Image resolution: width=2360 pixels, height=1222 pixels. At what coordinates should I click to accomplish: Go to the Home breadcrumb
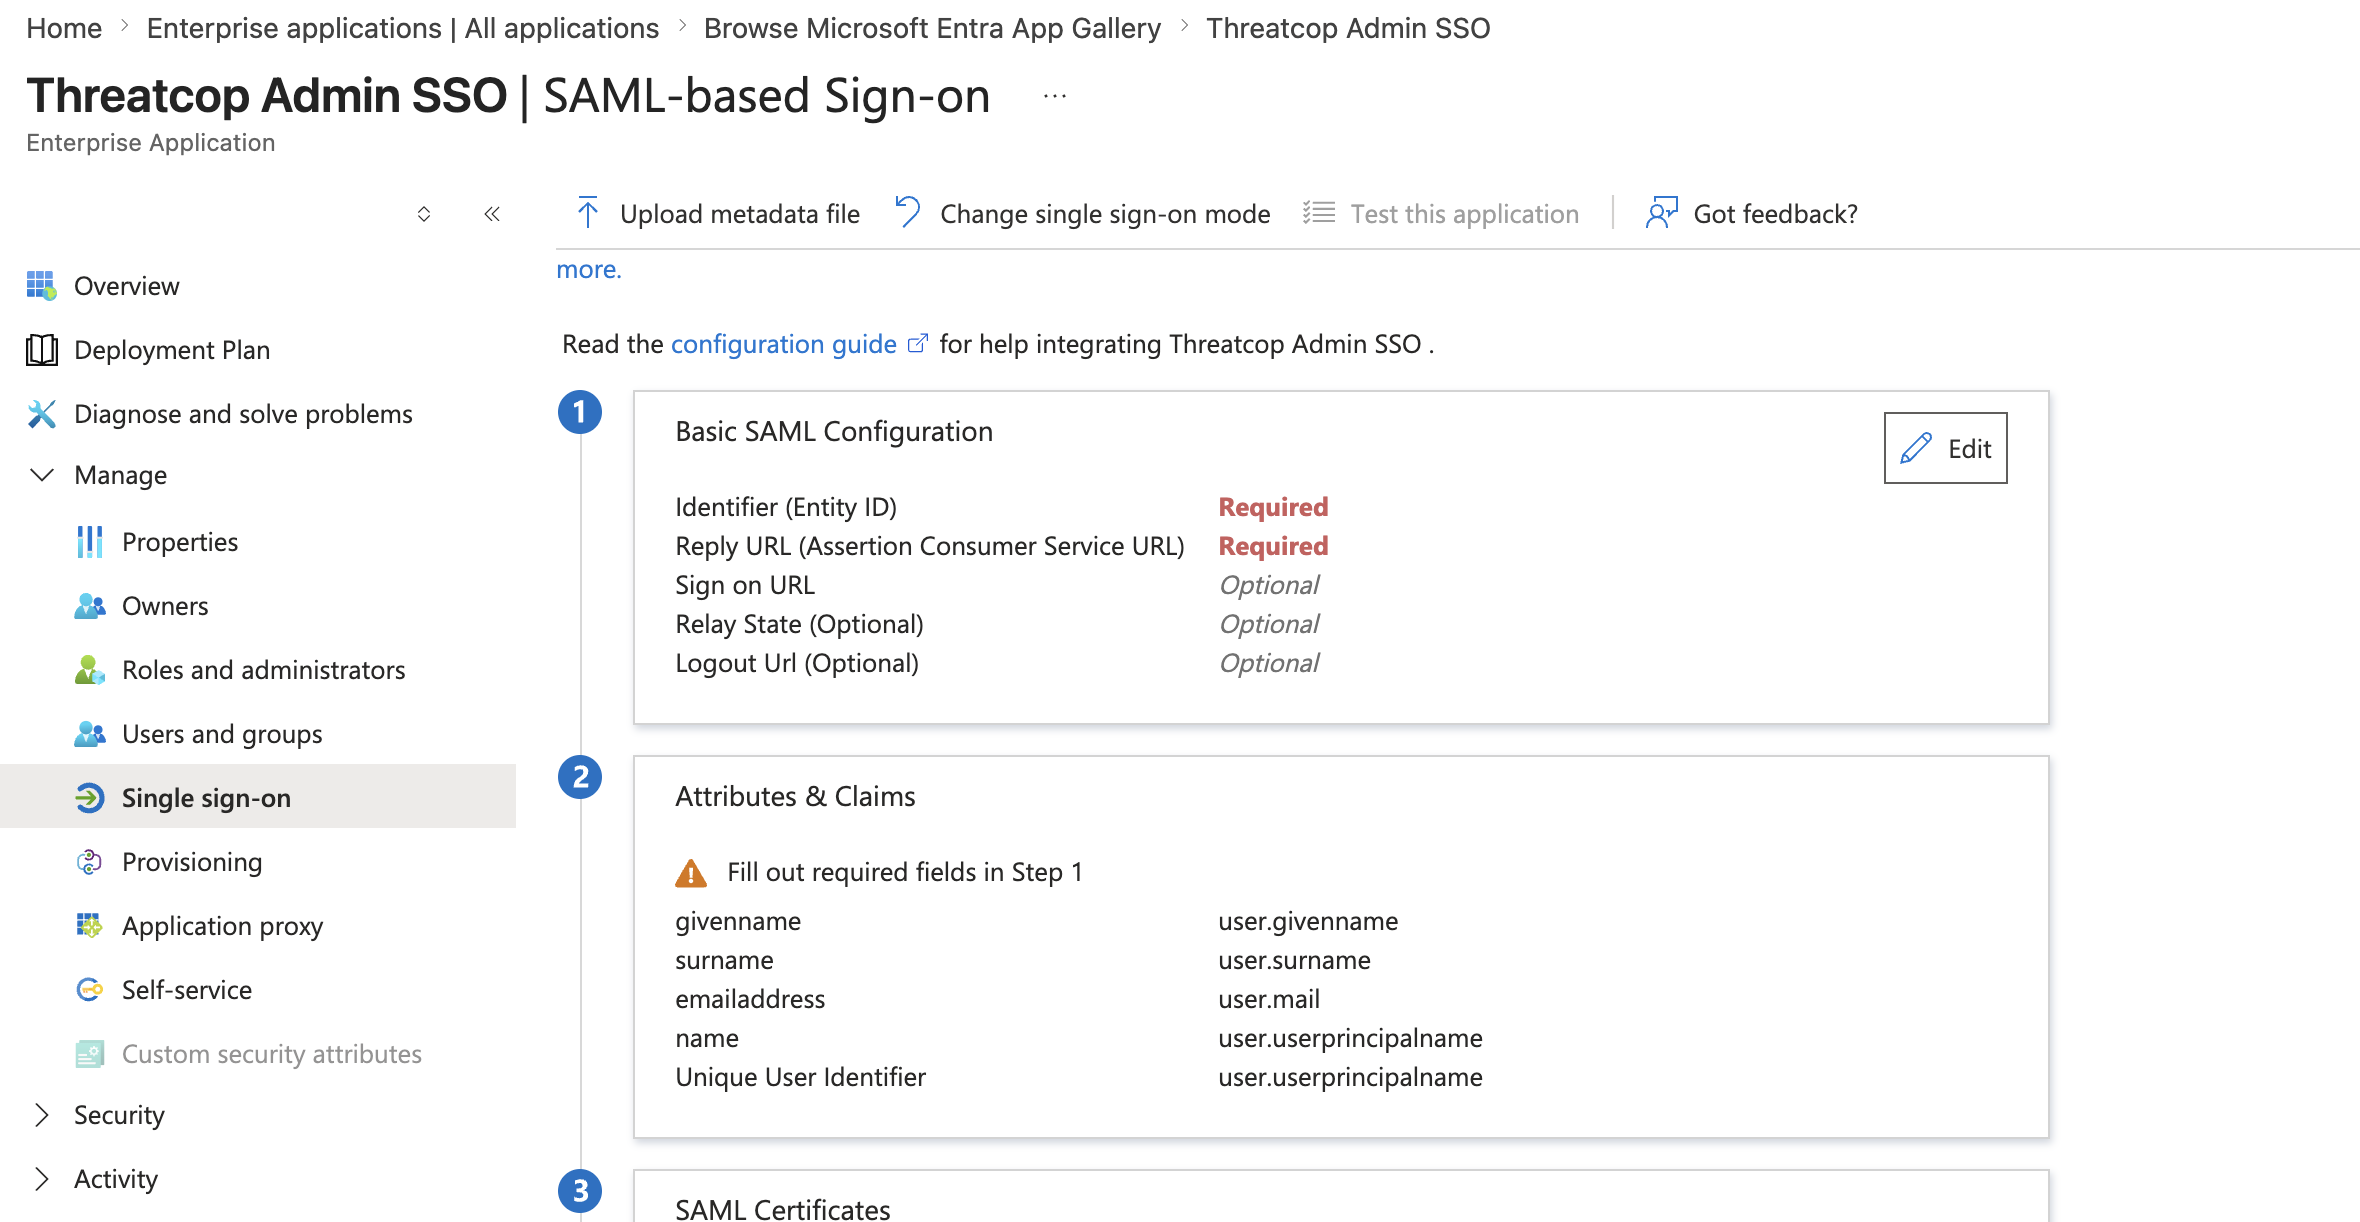64,28
